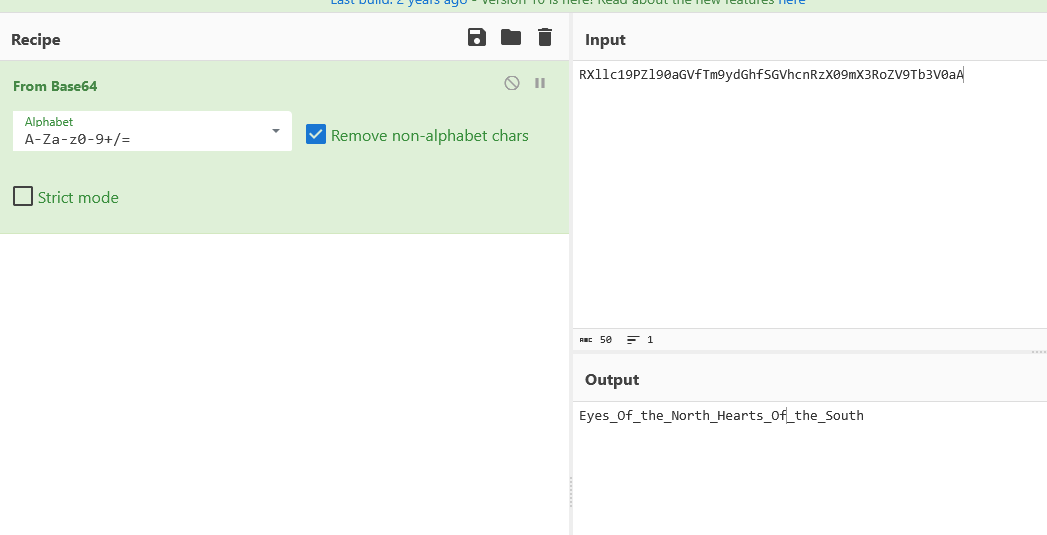Screen dimensions: 1047x535
Task: Click the line count icon under the input
Action: [632, 340]
